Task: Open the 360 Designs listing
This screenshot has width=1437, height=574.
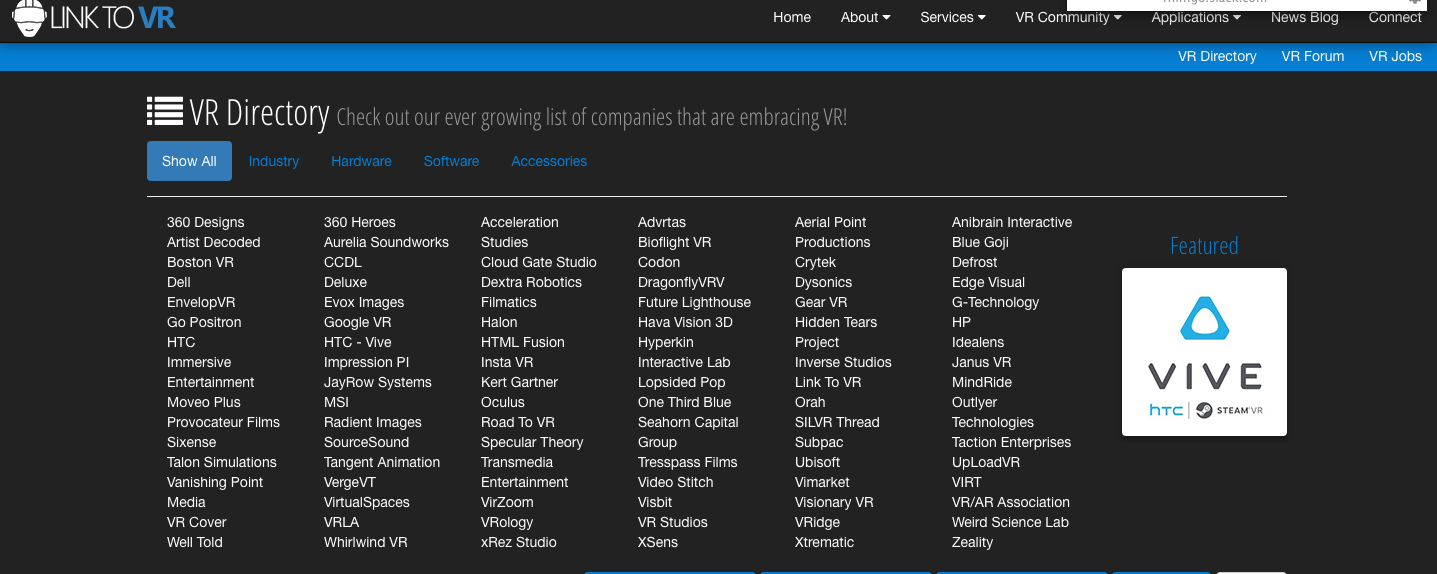Action: (x=205, y=222)
